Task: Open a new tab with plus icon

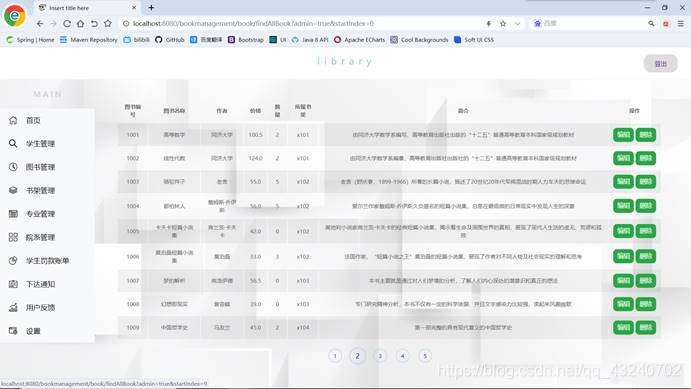Action: tap(151, 7)
